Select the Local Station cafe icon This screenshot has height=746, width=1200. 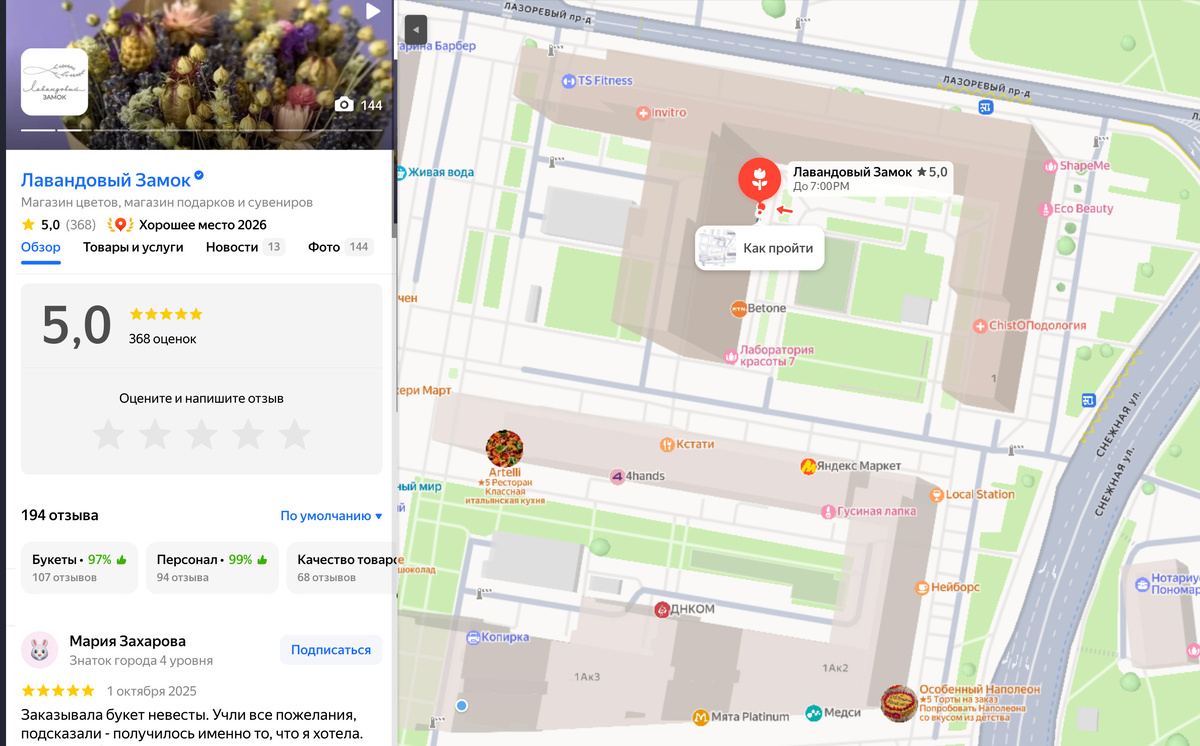point(936,494)
